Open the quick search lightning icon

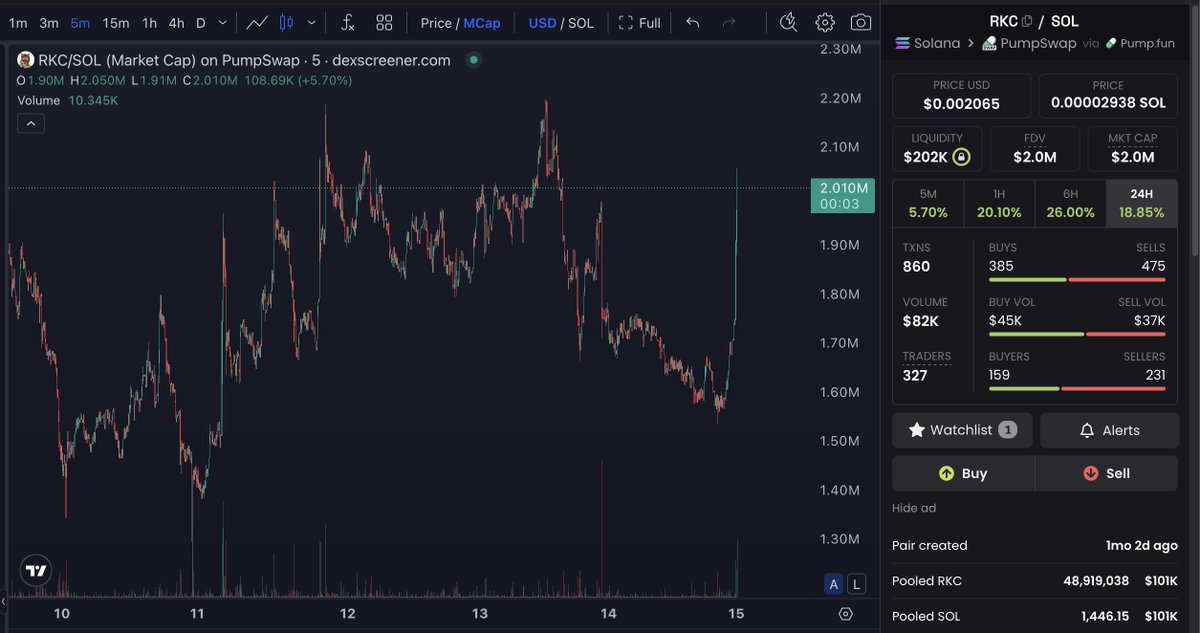click(788, 22)
